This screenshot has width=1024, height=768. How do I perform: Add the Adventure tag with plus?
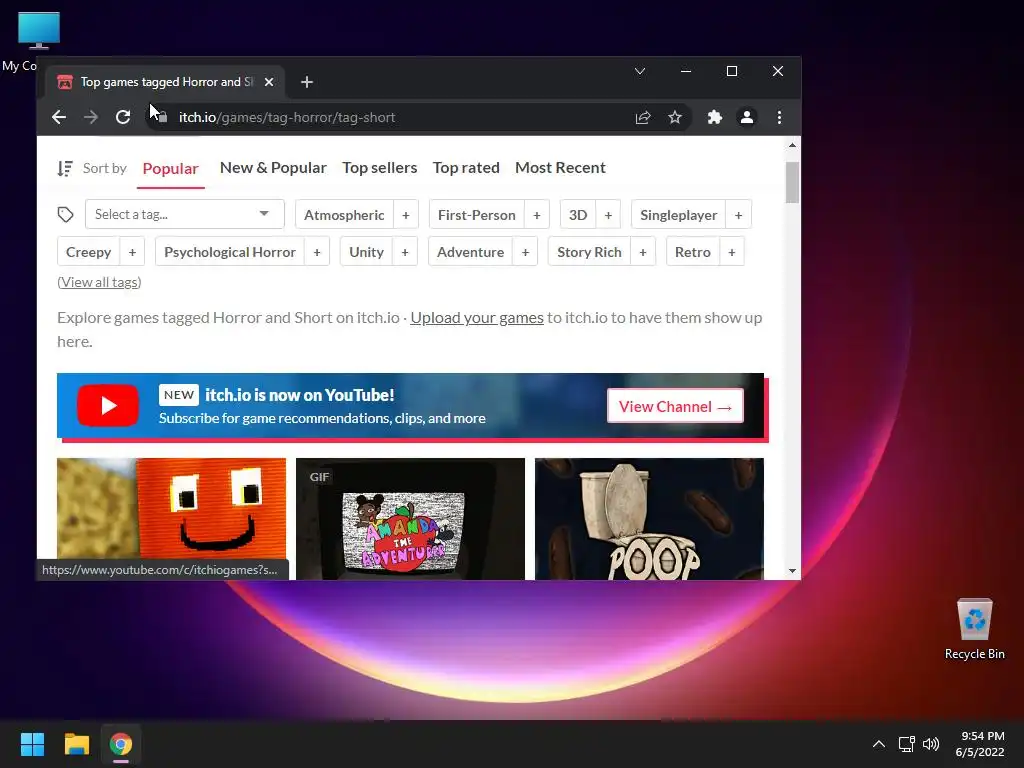(x=525, y=252)
